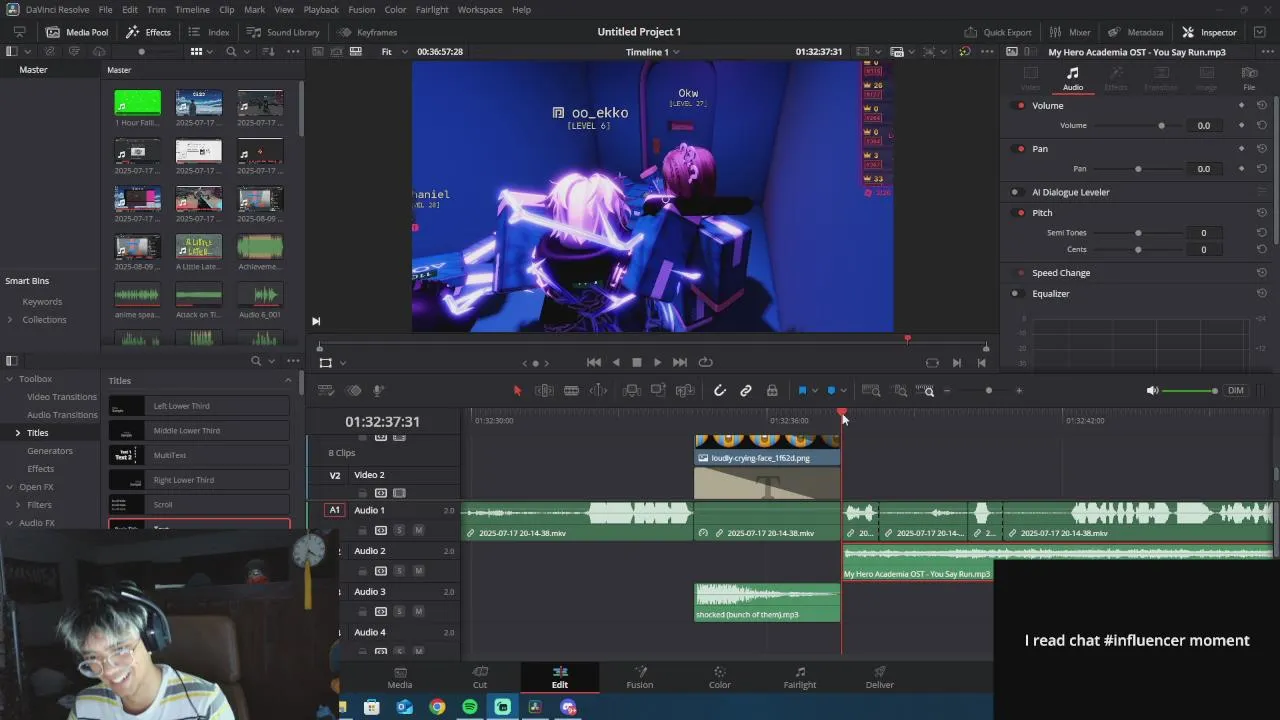Add a marker with the marker icon

point(831,391)
